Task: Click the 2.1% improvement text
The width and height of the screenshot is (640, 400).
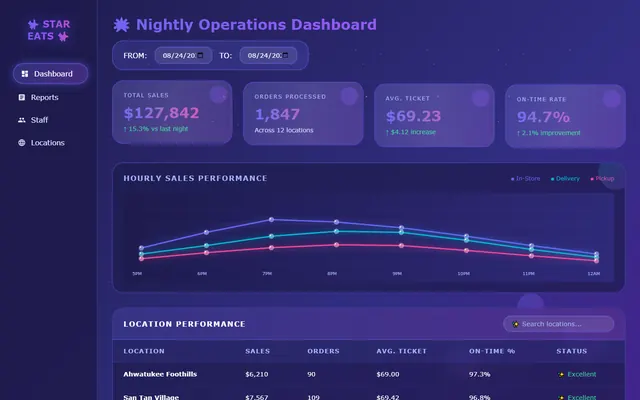Action: click(x=548, y=133)
